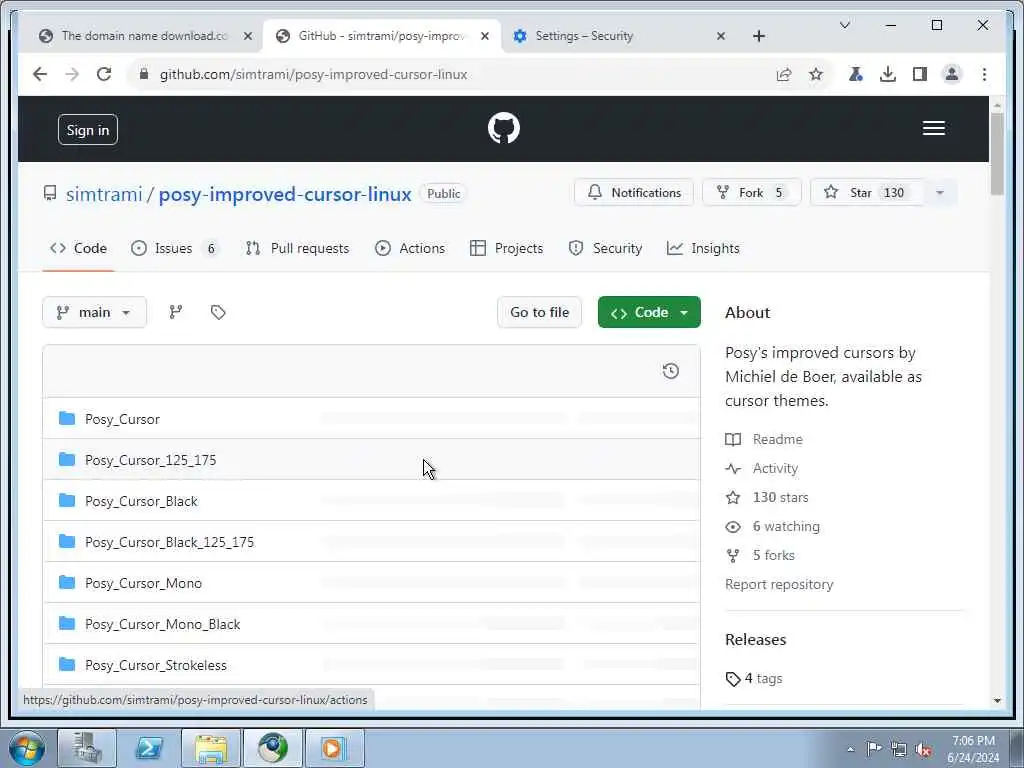Open the Chrome profile avatar

[952, 74]
